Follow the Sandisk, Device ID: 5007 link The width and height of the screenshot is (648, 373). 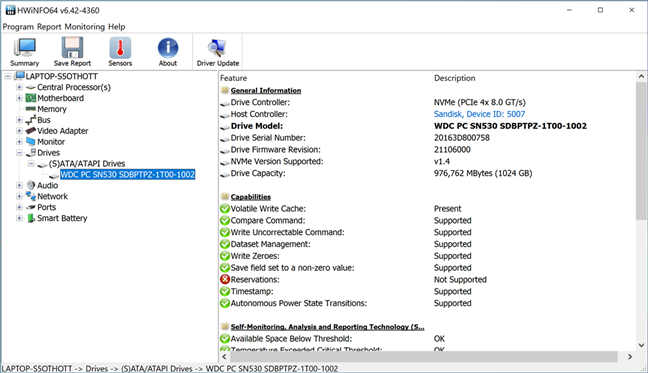(x=479, y=114)
